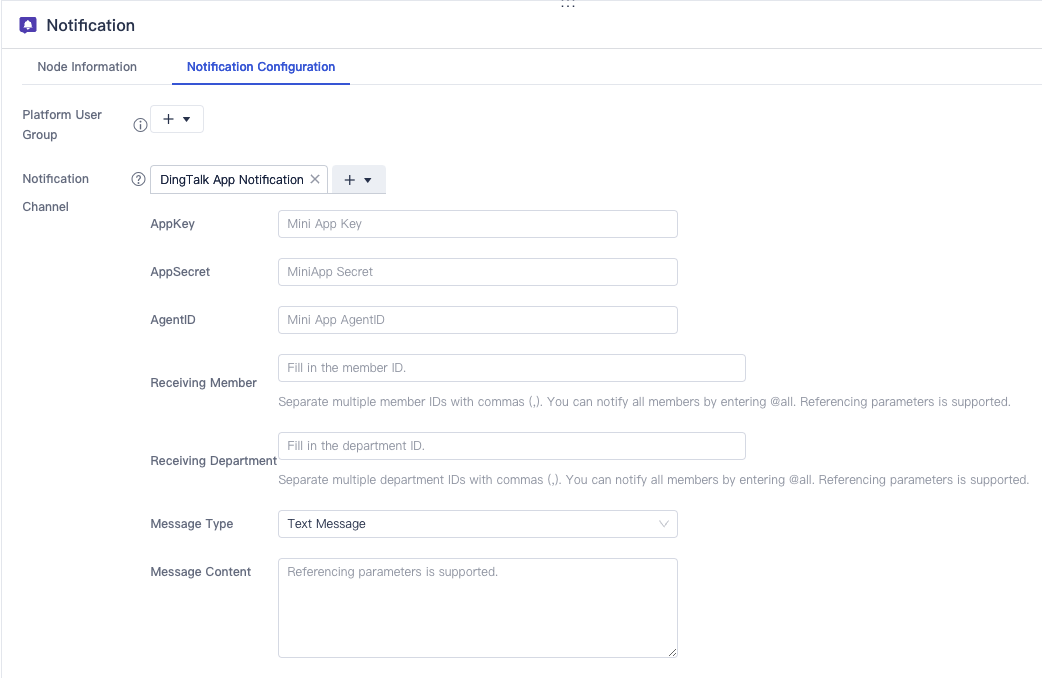Click the Platform User Group info icon
Viewport: 1042px width, 678px height.
tap(140, 125)
